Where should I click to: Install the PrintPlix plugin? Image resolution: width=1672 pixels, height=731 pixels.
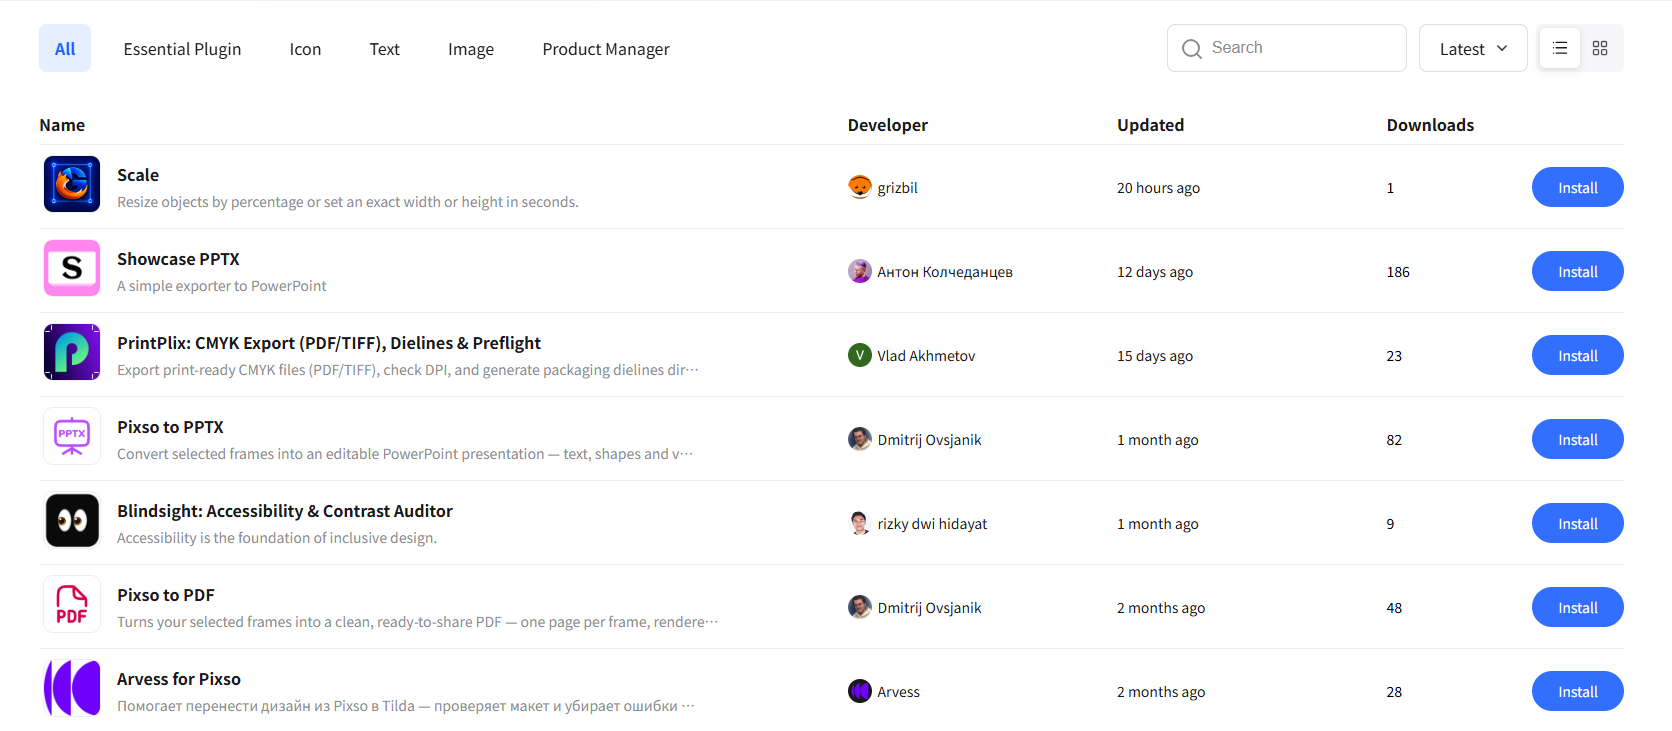1578,355
